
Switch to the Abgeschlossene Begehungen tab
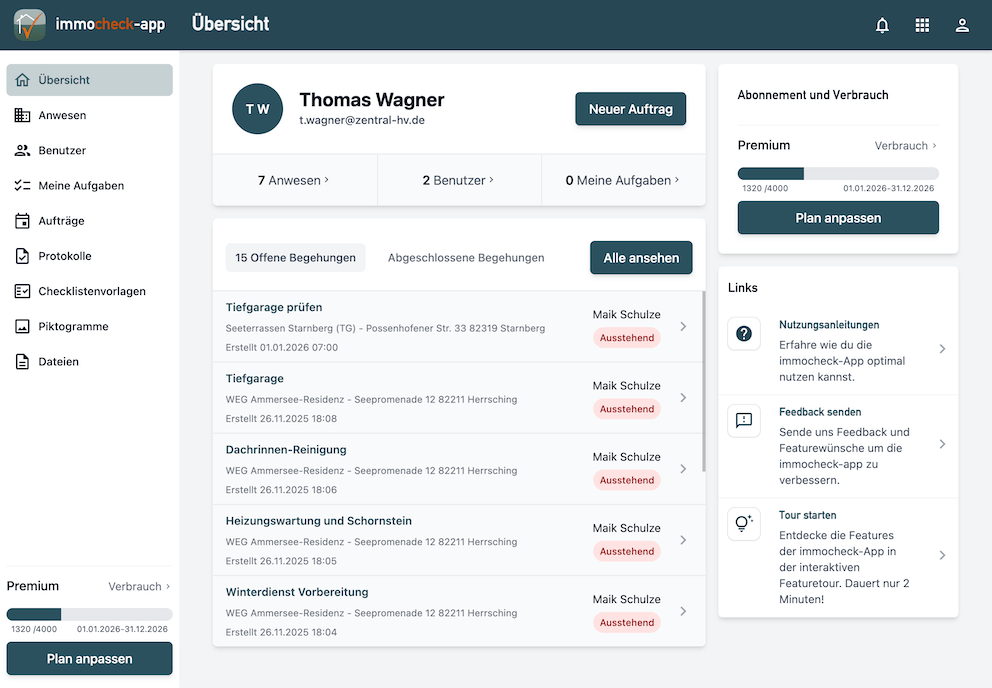pos(465,257)
